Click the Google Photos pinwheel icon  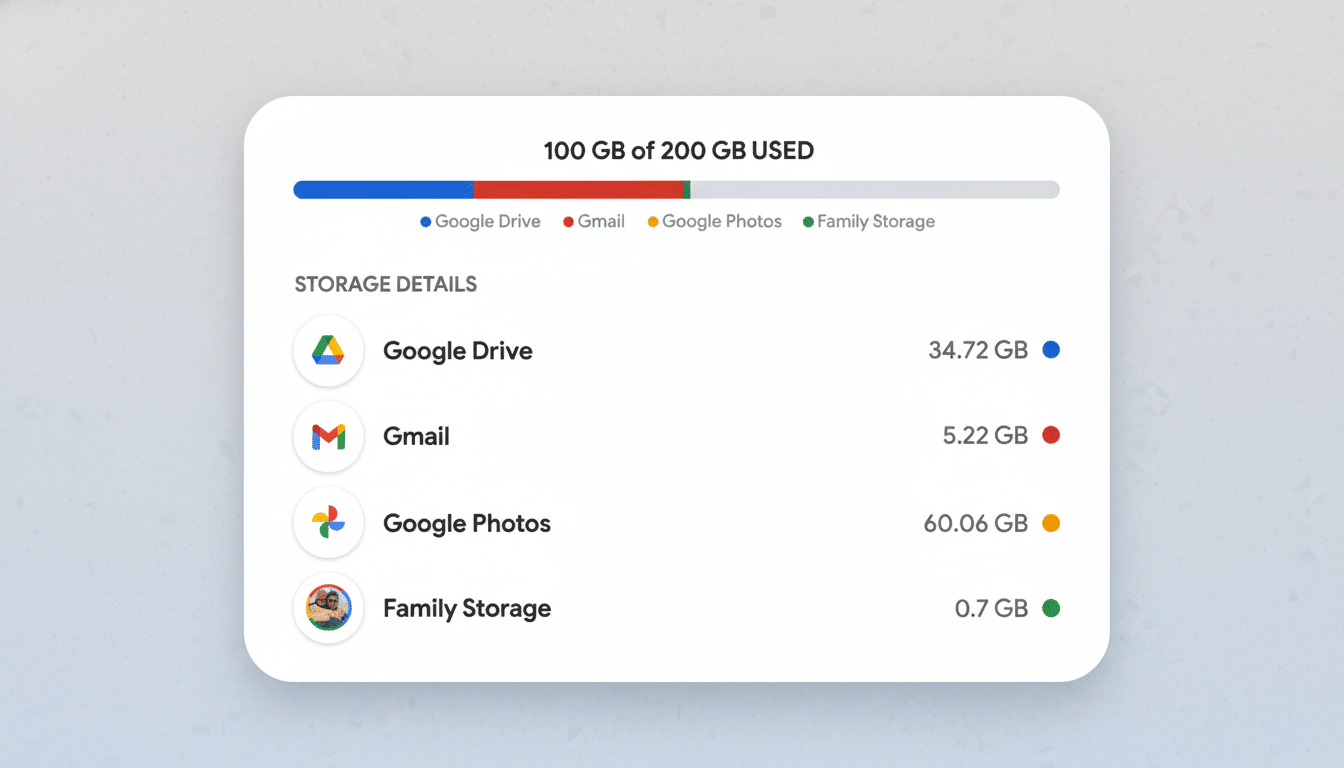tap(328, 522)
